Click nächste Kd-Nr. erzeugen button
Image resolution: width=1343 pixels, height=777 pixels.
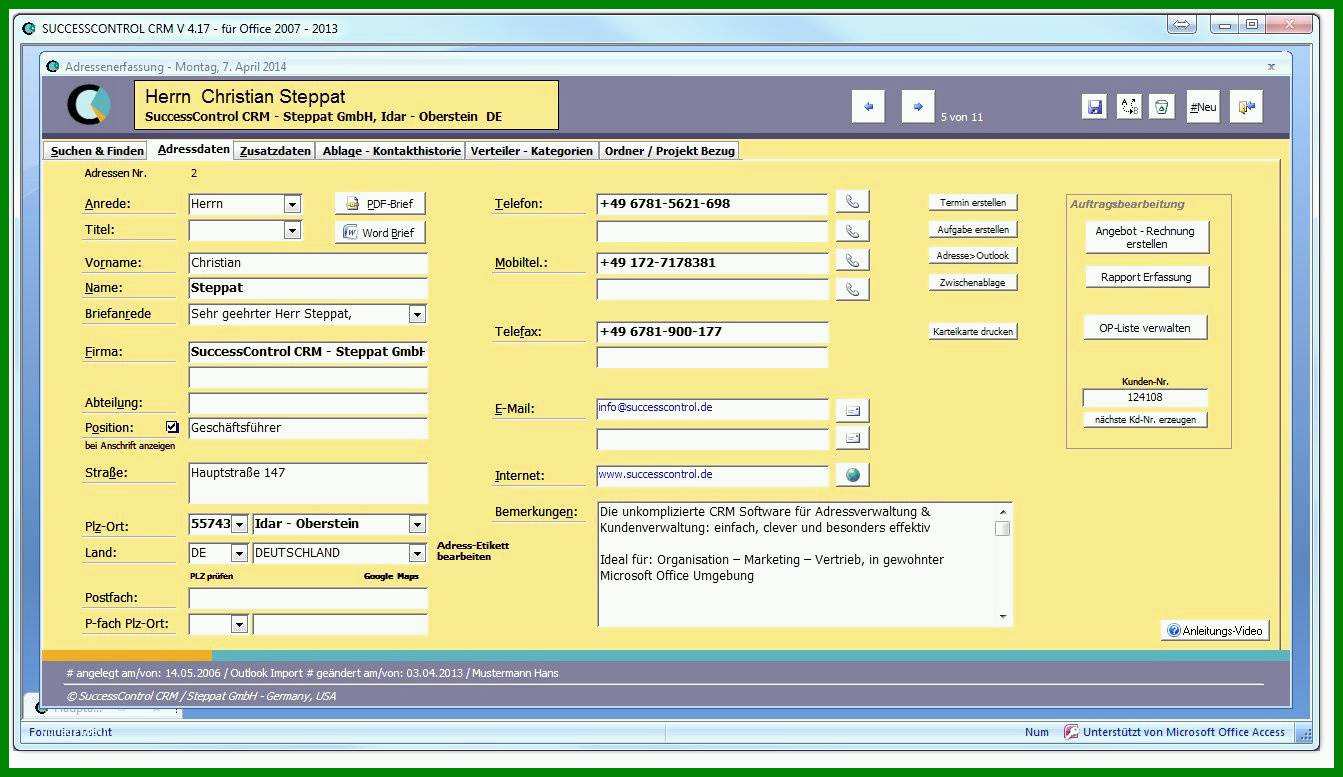1145,420
